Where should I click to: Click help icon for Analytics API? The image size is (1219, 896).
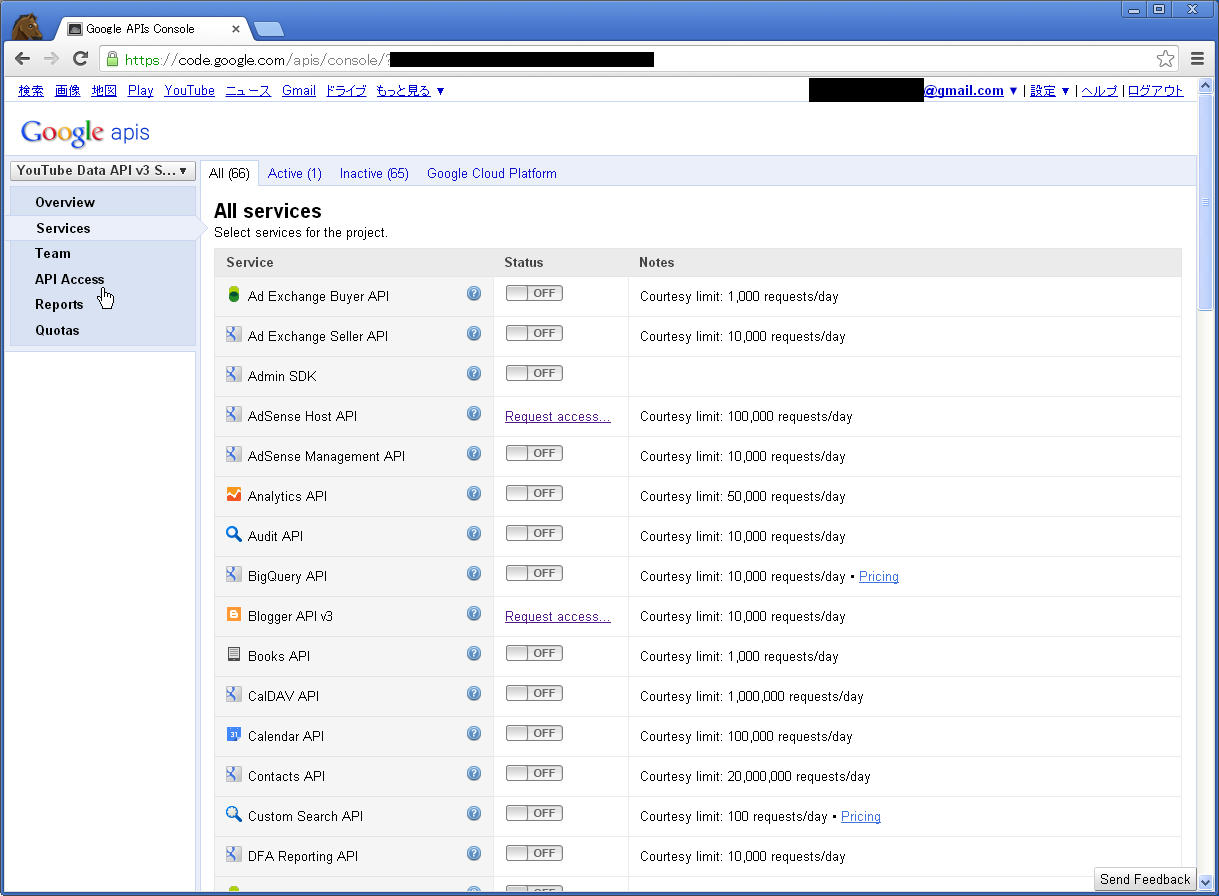pyautogui.click(x=474, y=494)
